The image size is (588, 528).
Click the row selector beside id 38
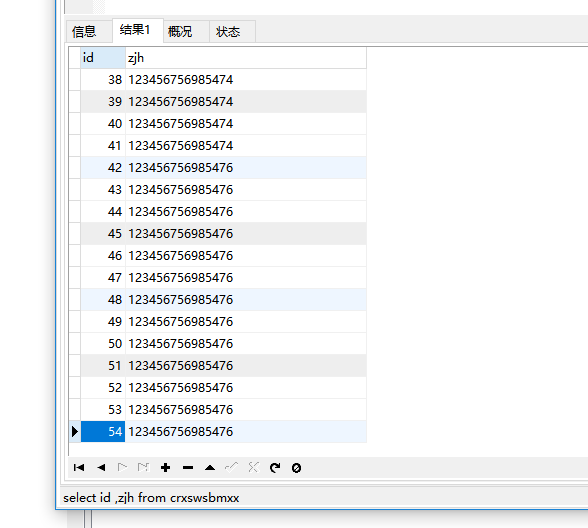tap(75, 80)
